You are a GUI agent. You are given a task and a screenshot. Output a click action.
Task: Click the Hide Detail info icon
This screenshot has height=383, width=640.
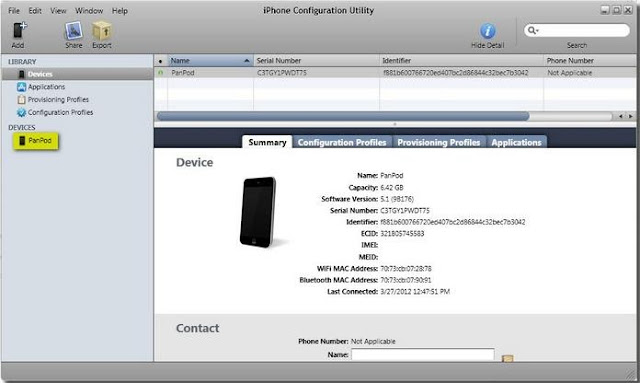click(487, 31)
